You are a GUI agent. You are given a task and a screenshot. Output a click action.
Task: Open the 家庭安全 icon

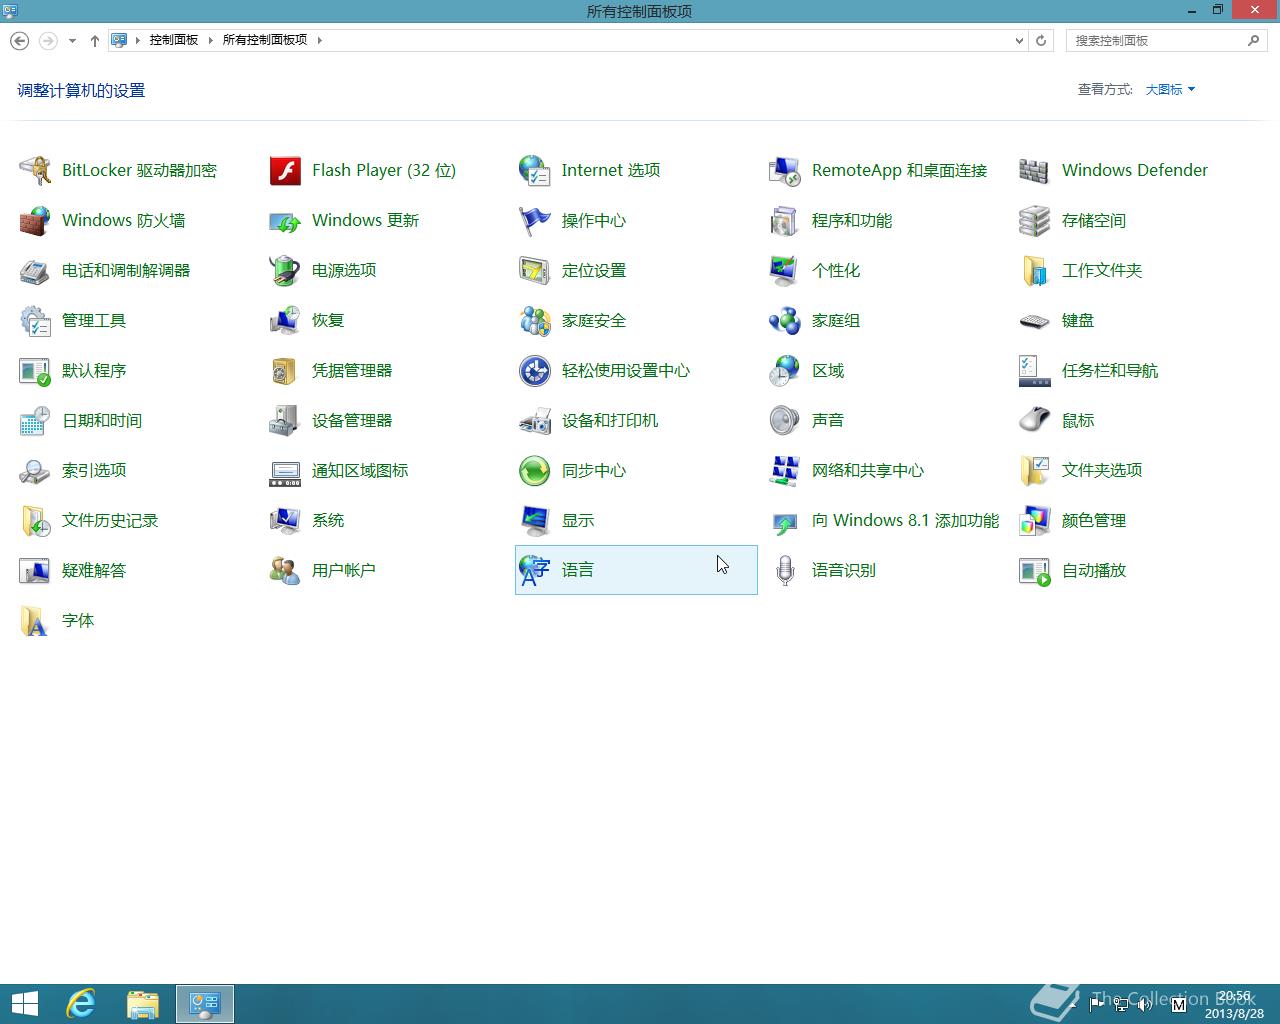[535, 320]
